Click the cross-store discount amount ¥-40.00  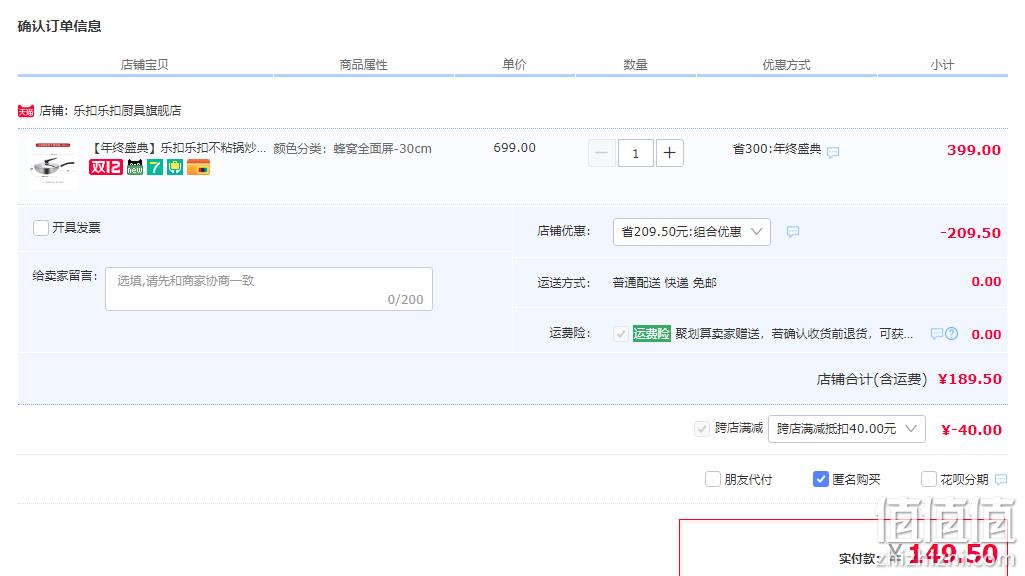pyautogui.click(x=971, y=430)
